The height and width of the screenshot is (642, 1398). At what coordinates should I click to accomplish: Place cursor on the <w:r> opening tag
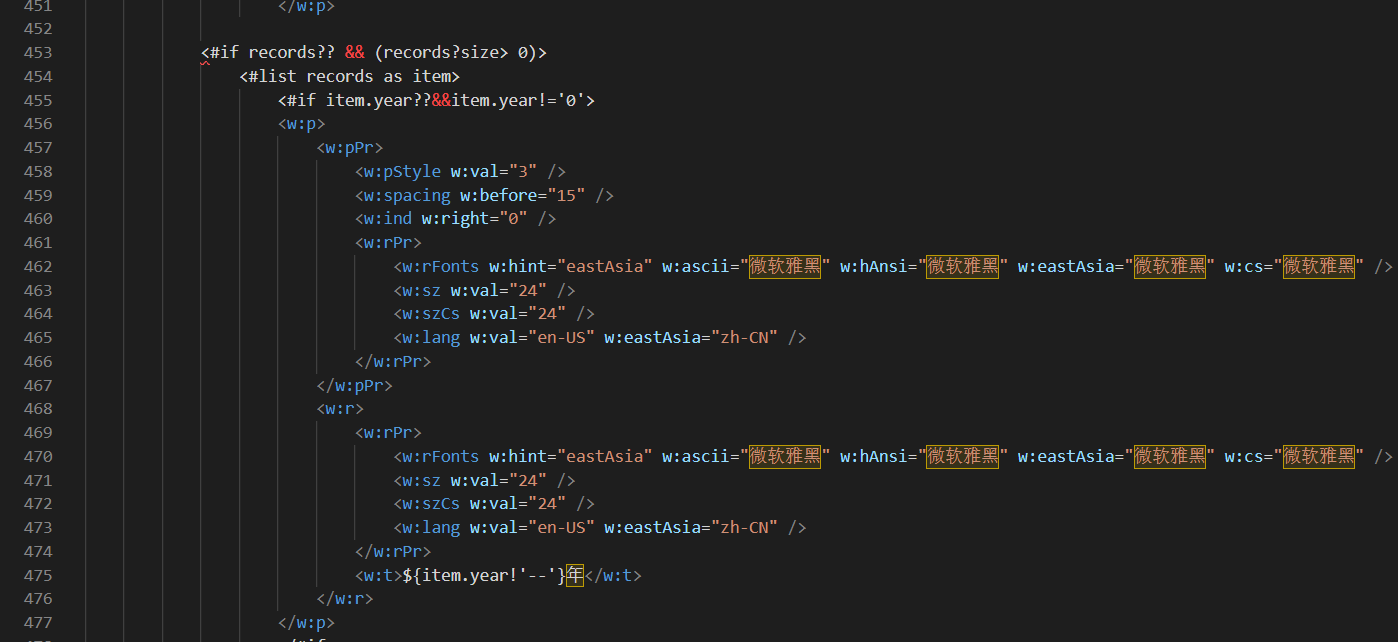340,408
